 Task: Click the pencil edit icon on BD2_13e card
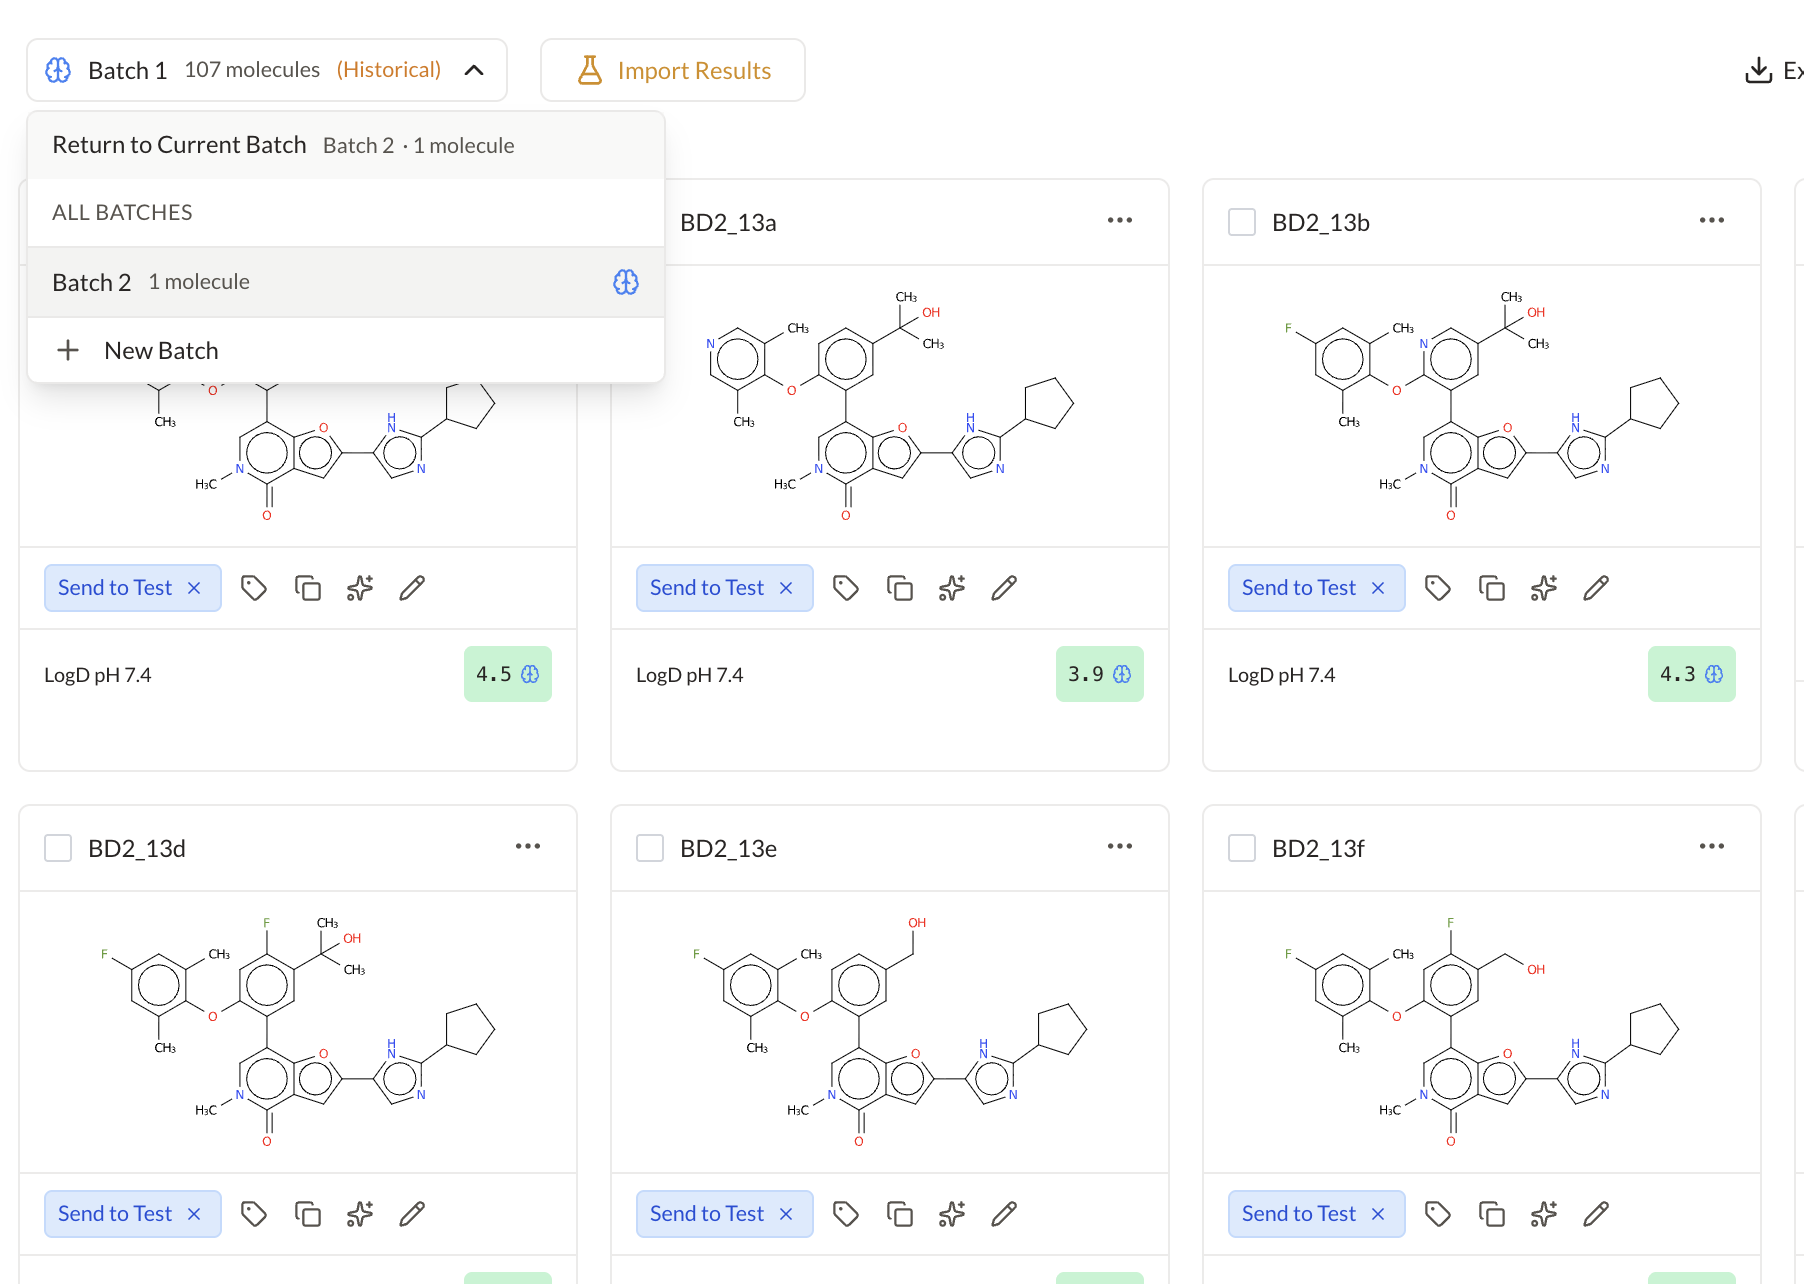pyautogui.click(x=1004, y=1214)
